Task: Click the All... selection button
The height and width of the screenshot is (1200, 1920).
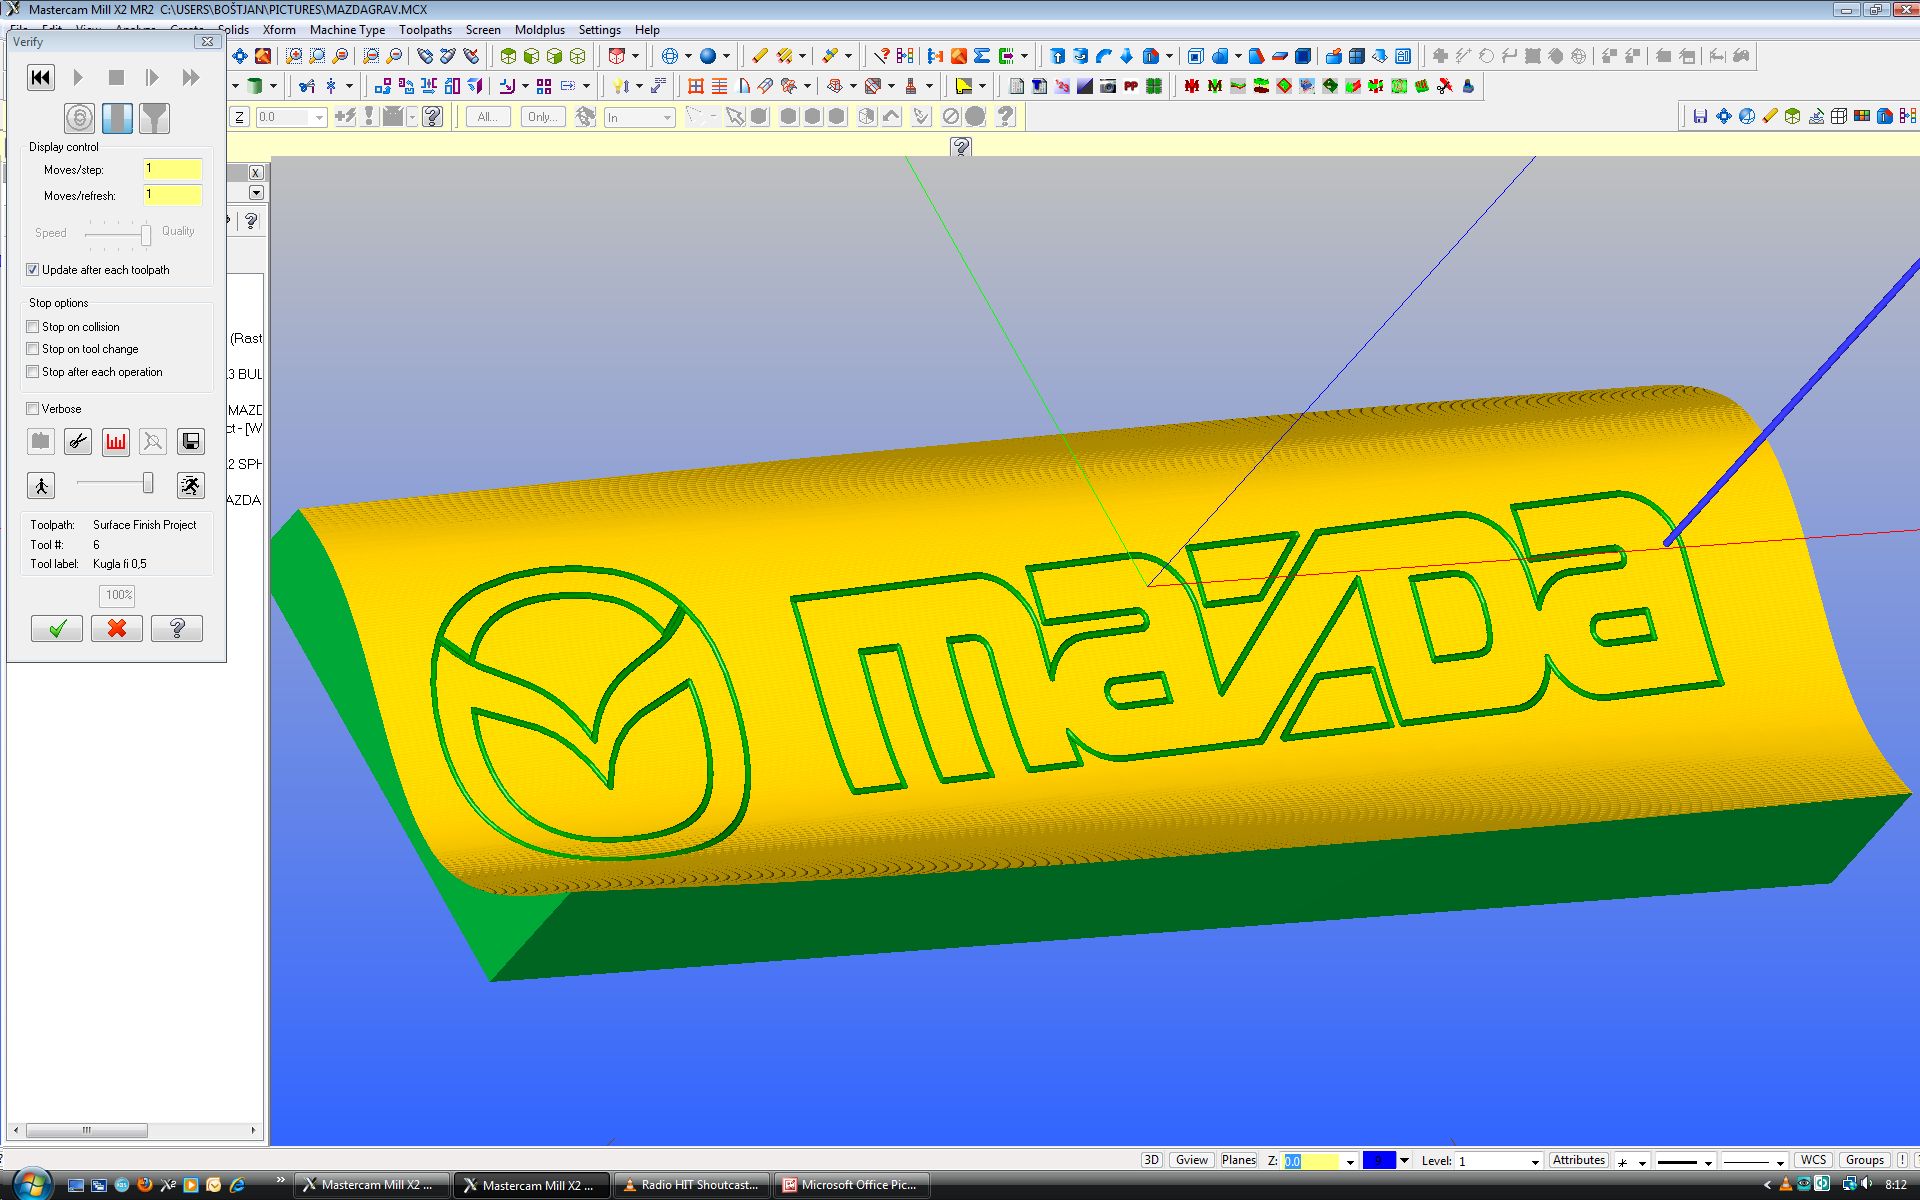Action: tap(488, 117)
